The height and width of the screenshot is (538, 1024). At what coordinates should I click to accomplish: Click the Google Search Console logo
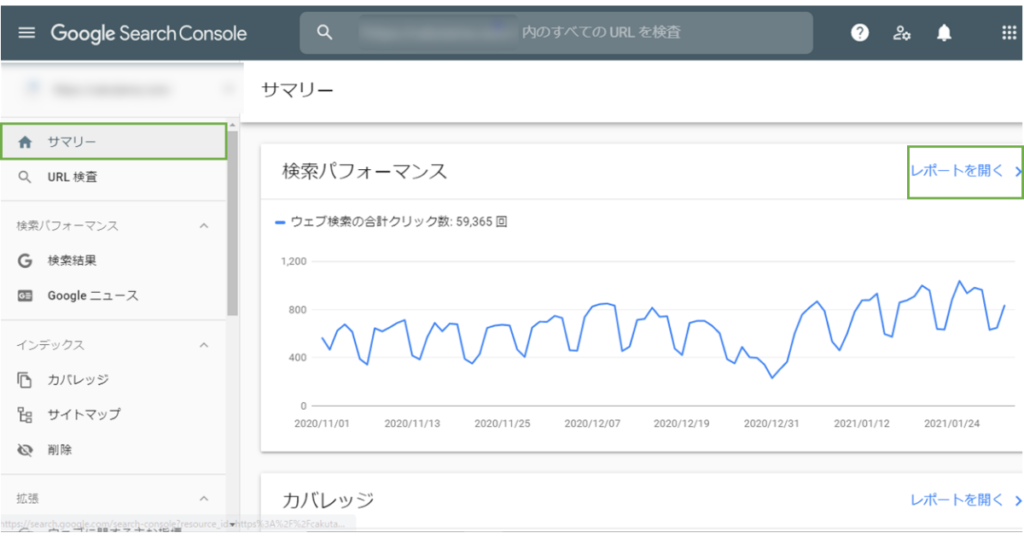click(x=148, y=33)
